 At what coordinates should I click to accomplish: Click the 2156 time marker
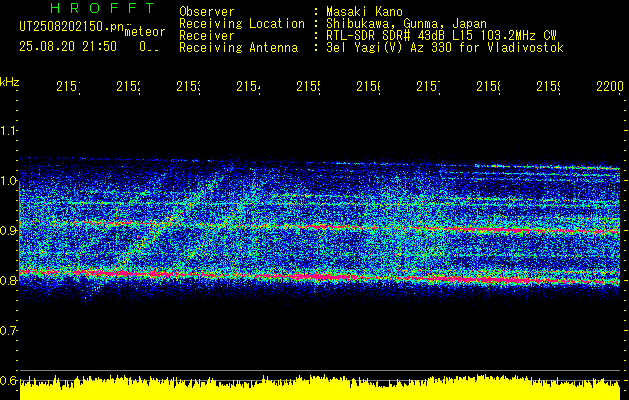[369, 87]
